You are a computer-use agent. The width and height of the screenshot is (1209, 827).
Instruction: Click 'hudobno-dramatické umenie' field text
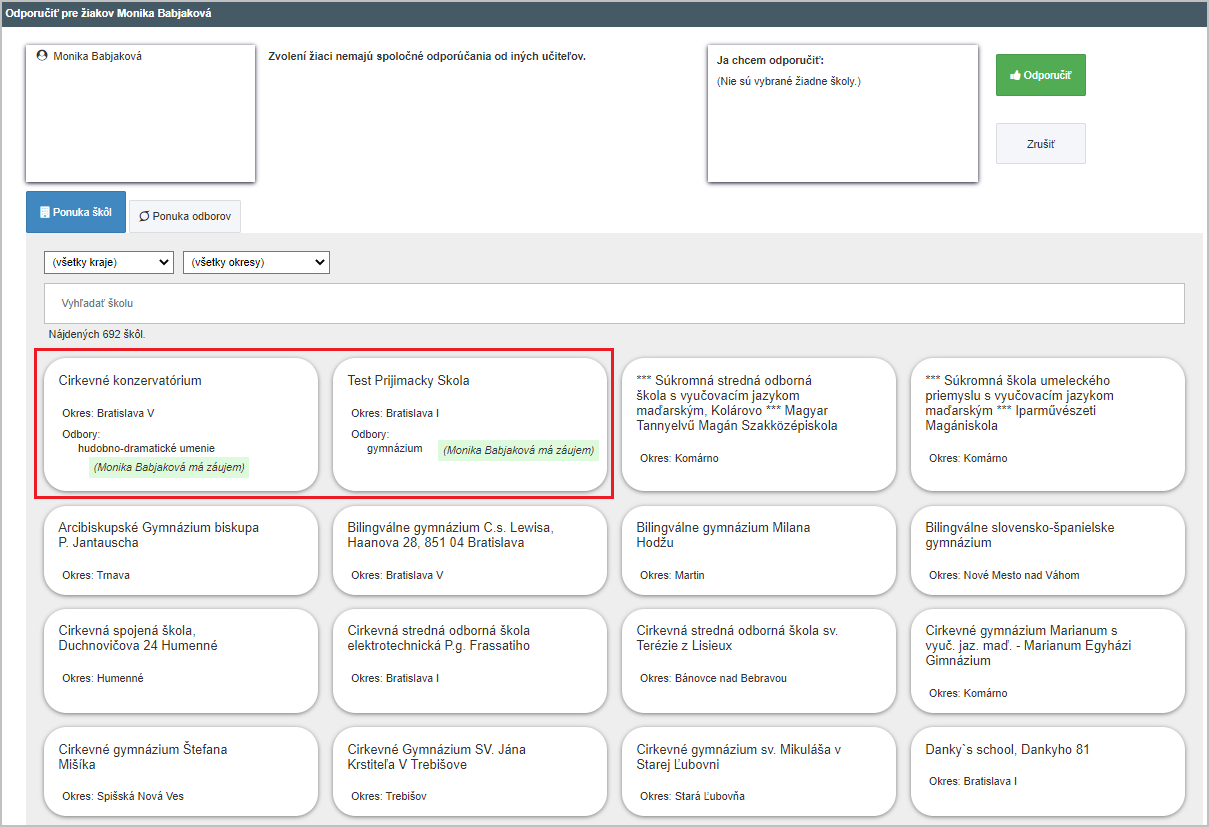[x=146, y=448]
